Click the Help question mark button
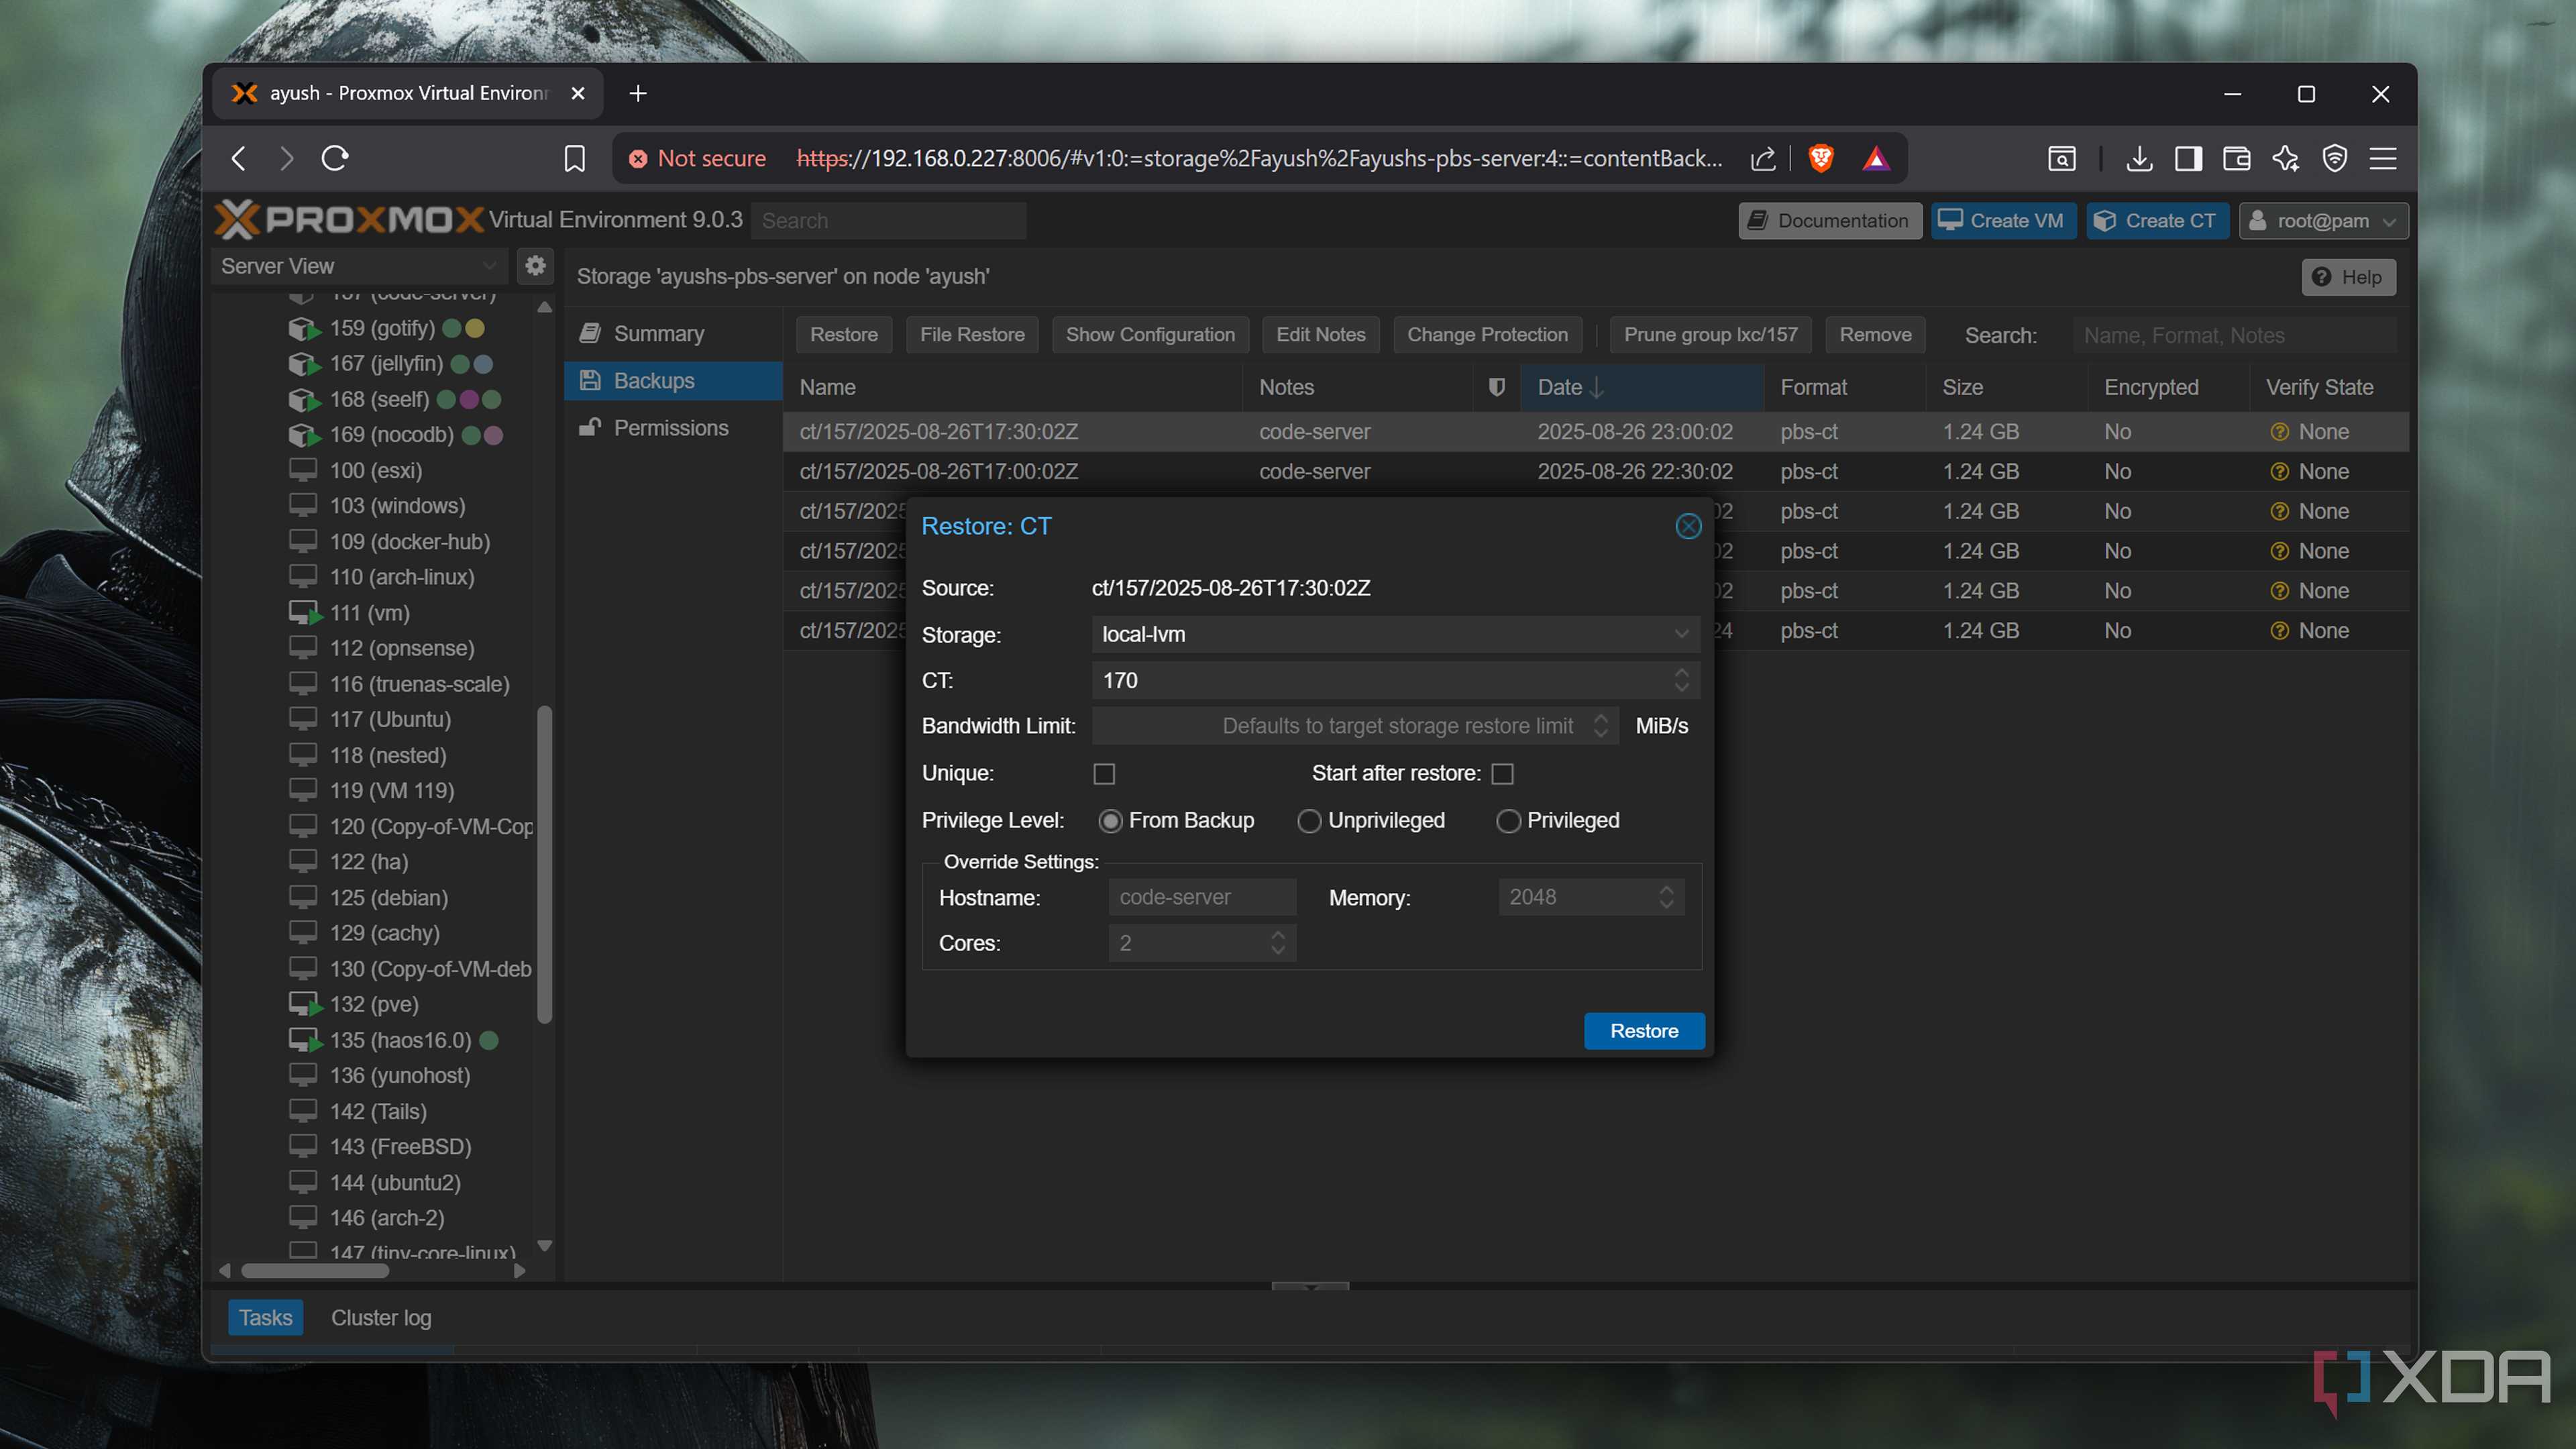This screenshot has height=1449, width=2576. pos(2348,277)
